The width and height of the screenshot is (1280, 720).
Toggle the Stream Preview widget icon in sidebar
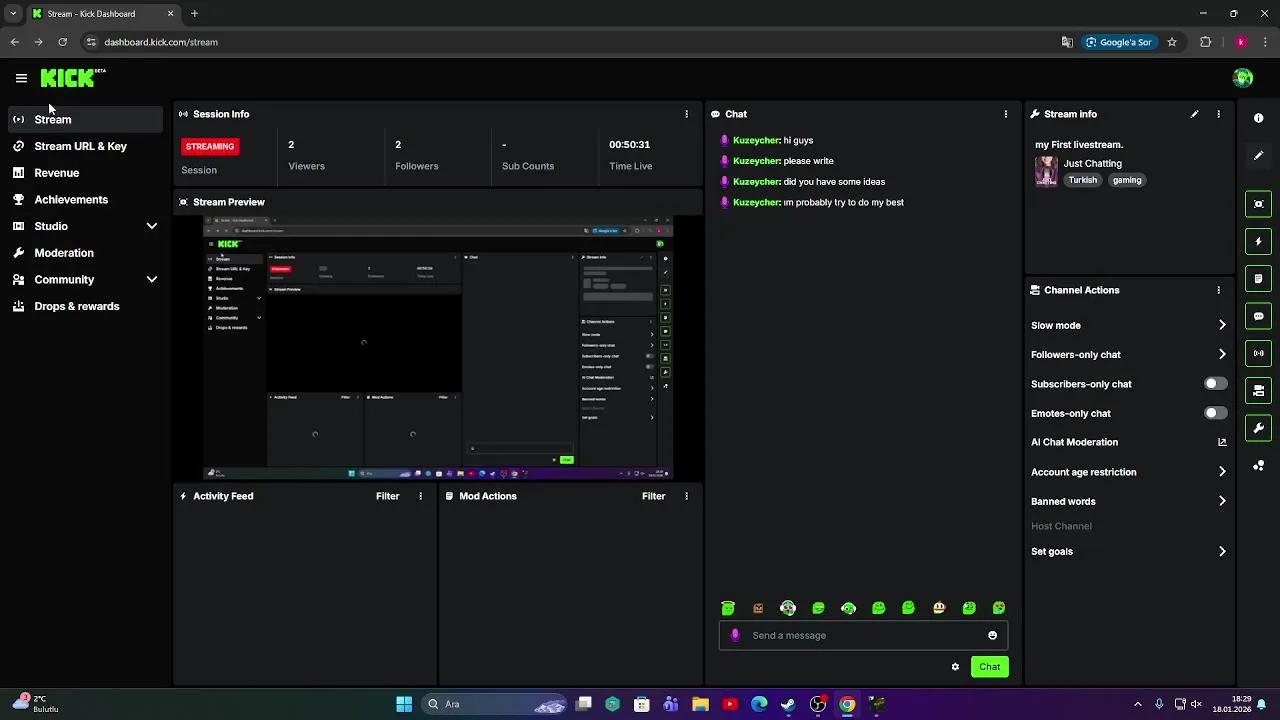click(x=1258, y=204)
